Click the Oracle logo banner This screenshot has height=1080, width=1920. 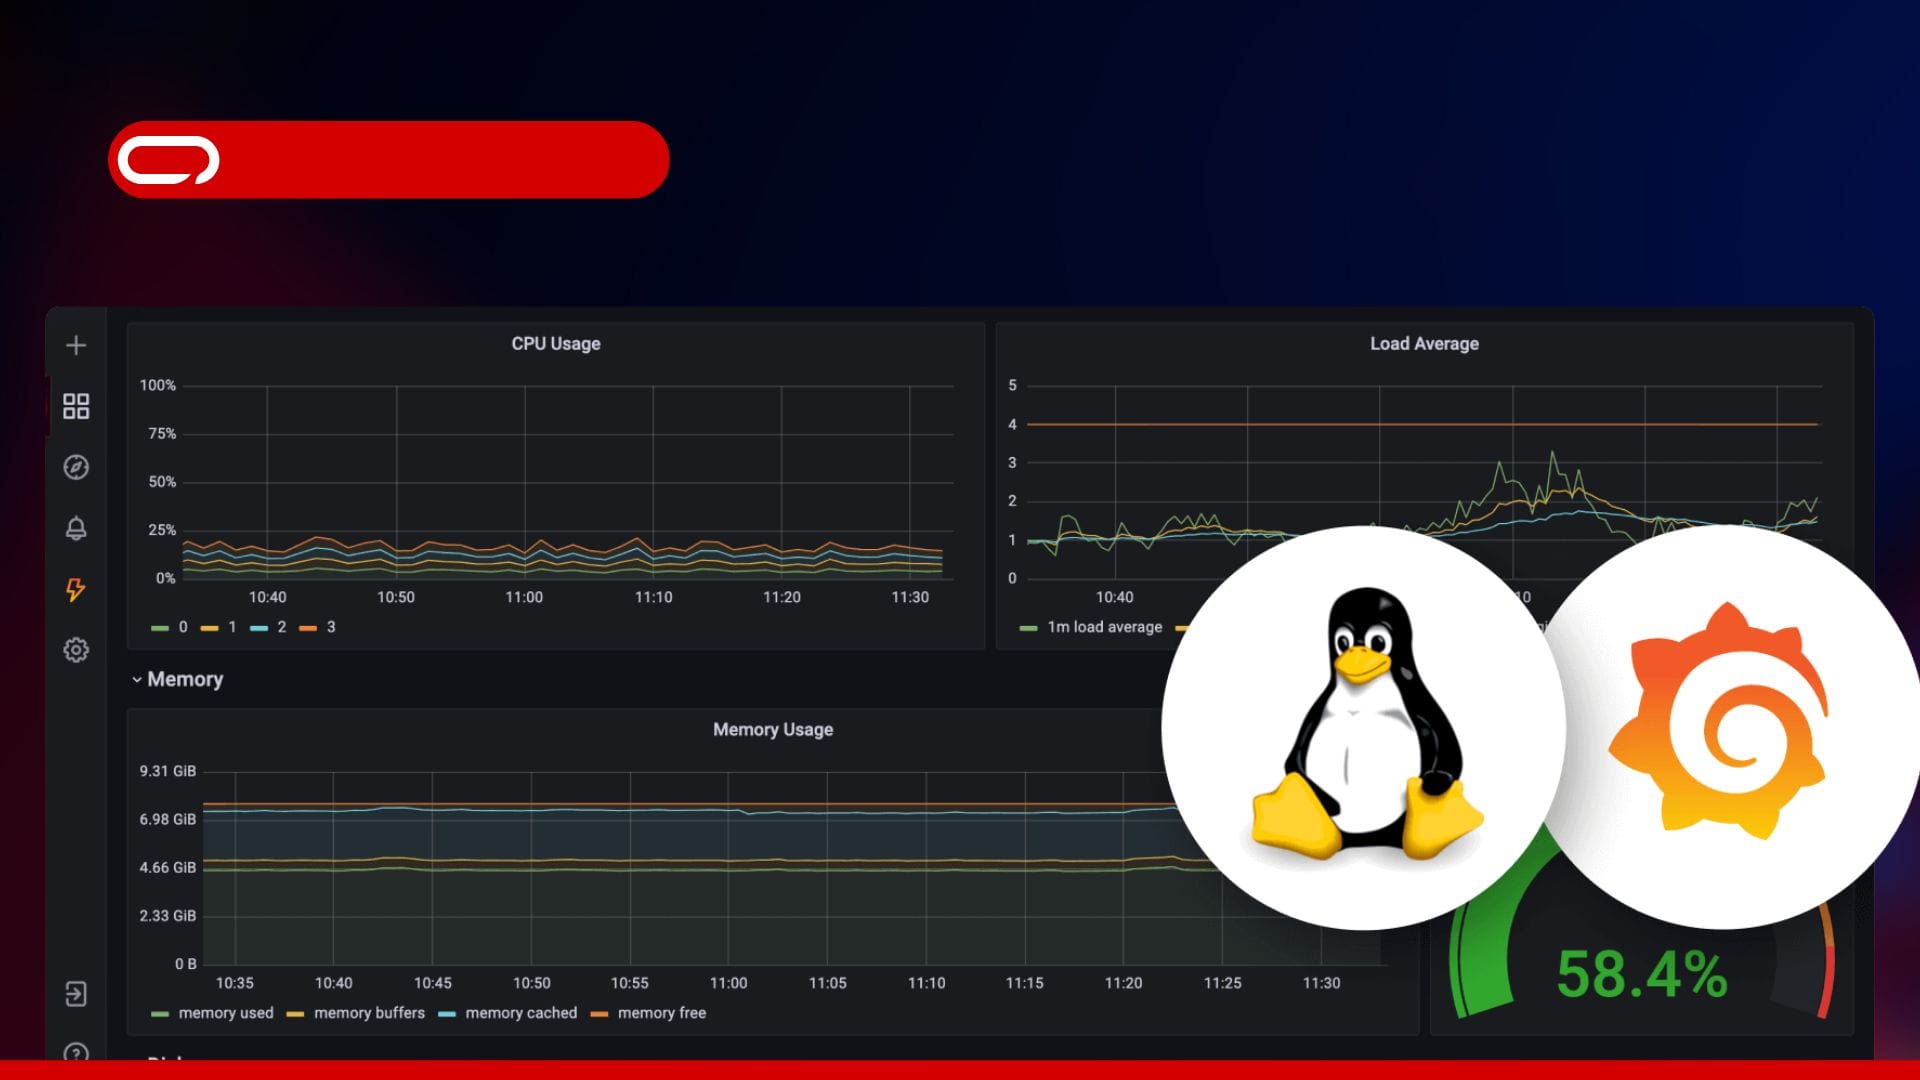click(388, 159)
